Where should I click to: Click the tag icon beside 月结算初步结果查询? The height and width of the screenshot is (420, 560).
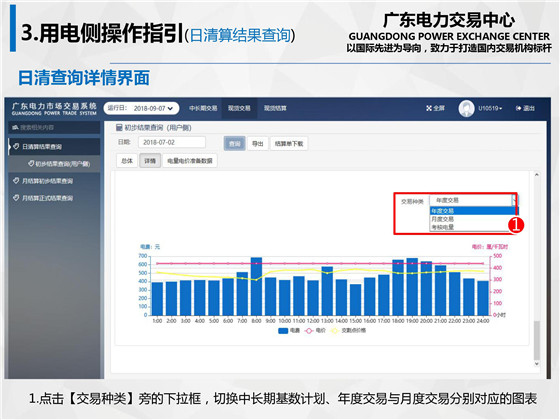coord(16,181)
